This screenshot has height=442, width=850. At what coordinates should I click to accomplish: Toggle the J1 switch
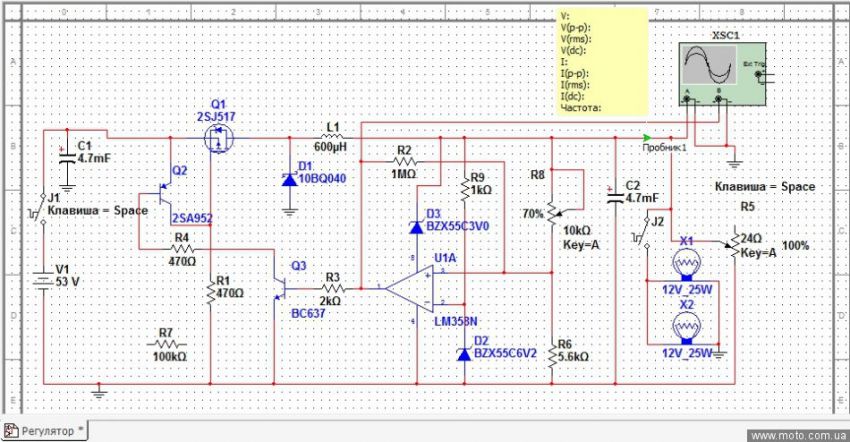click(x=42, y=207)
